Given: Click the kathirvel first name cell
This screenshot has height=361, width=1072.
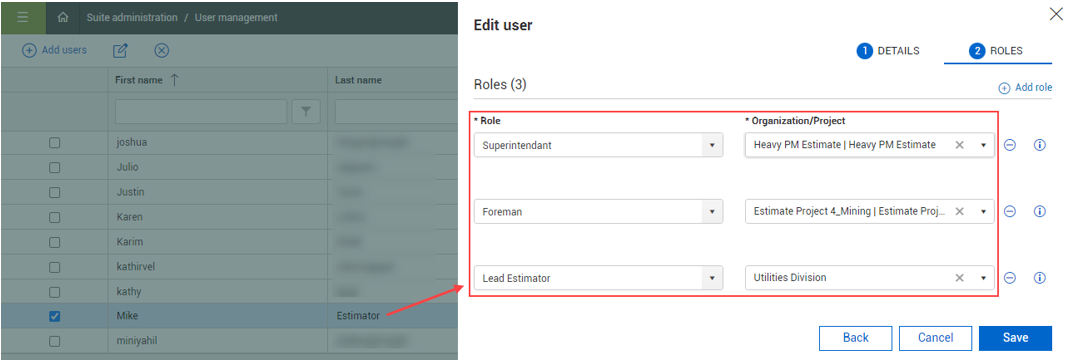Looking at the screenshot, I should (x=217, y=267).
